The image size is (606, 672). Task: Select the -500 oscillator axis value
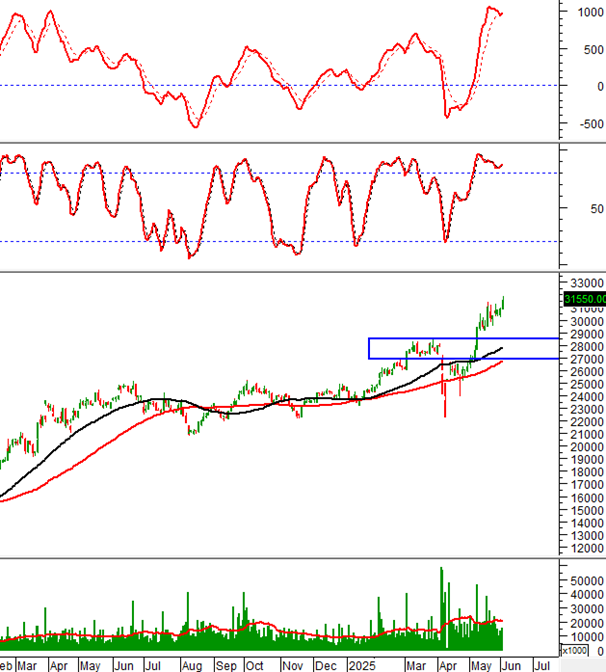click(592, 124)
